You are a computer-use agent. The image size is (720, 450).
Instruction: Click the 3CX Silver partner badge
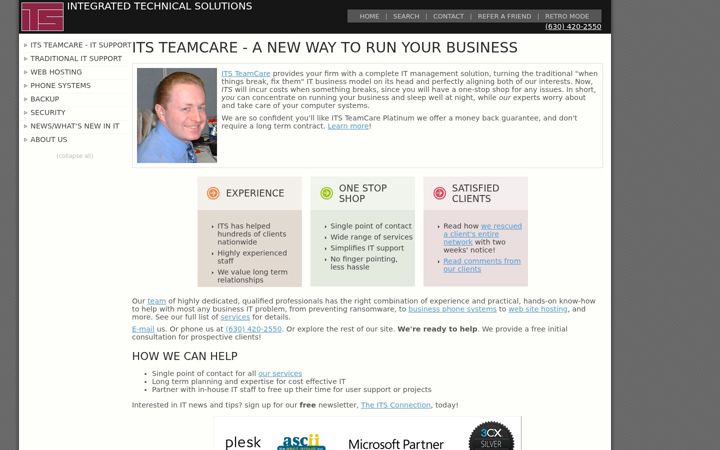(x=491, y=436)
